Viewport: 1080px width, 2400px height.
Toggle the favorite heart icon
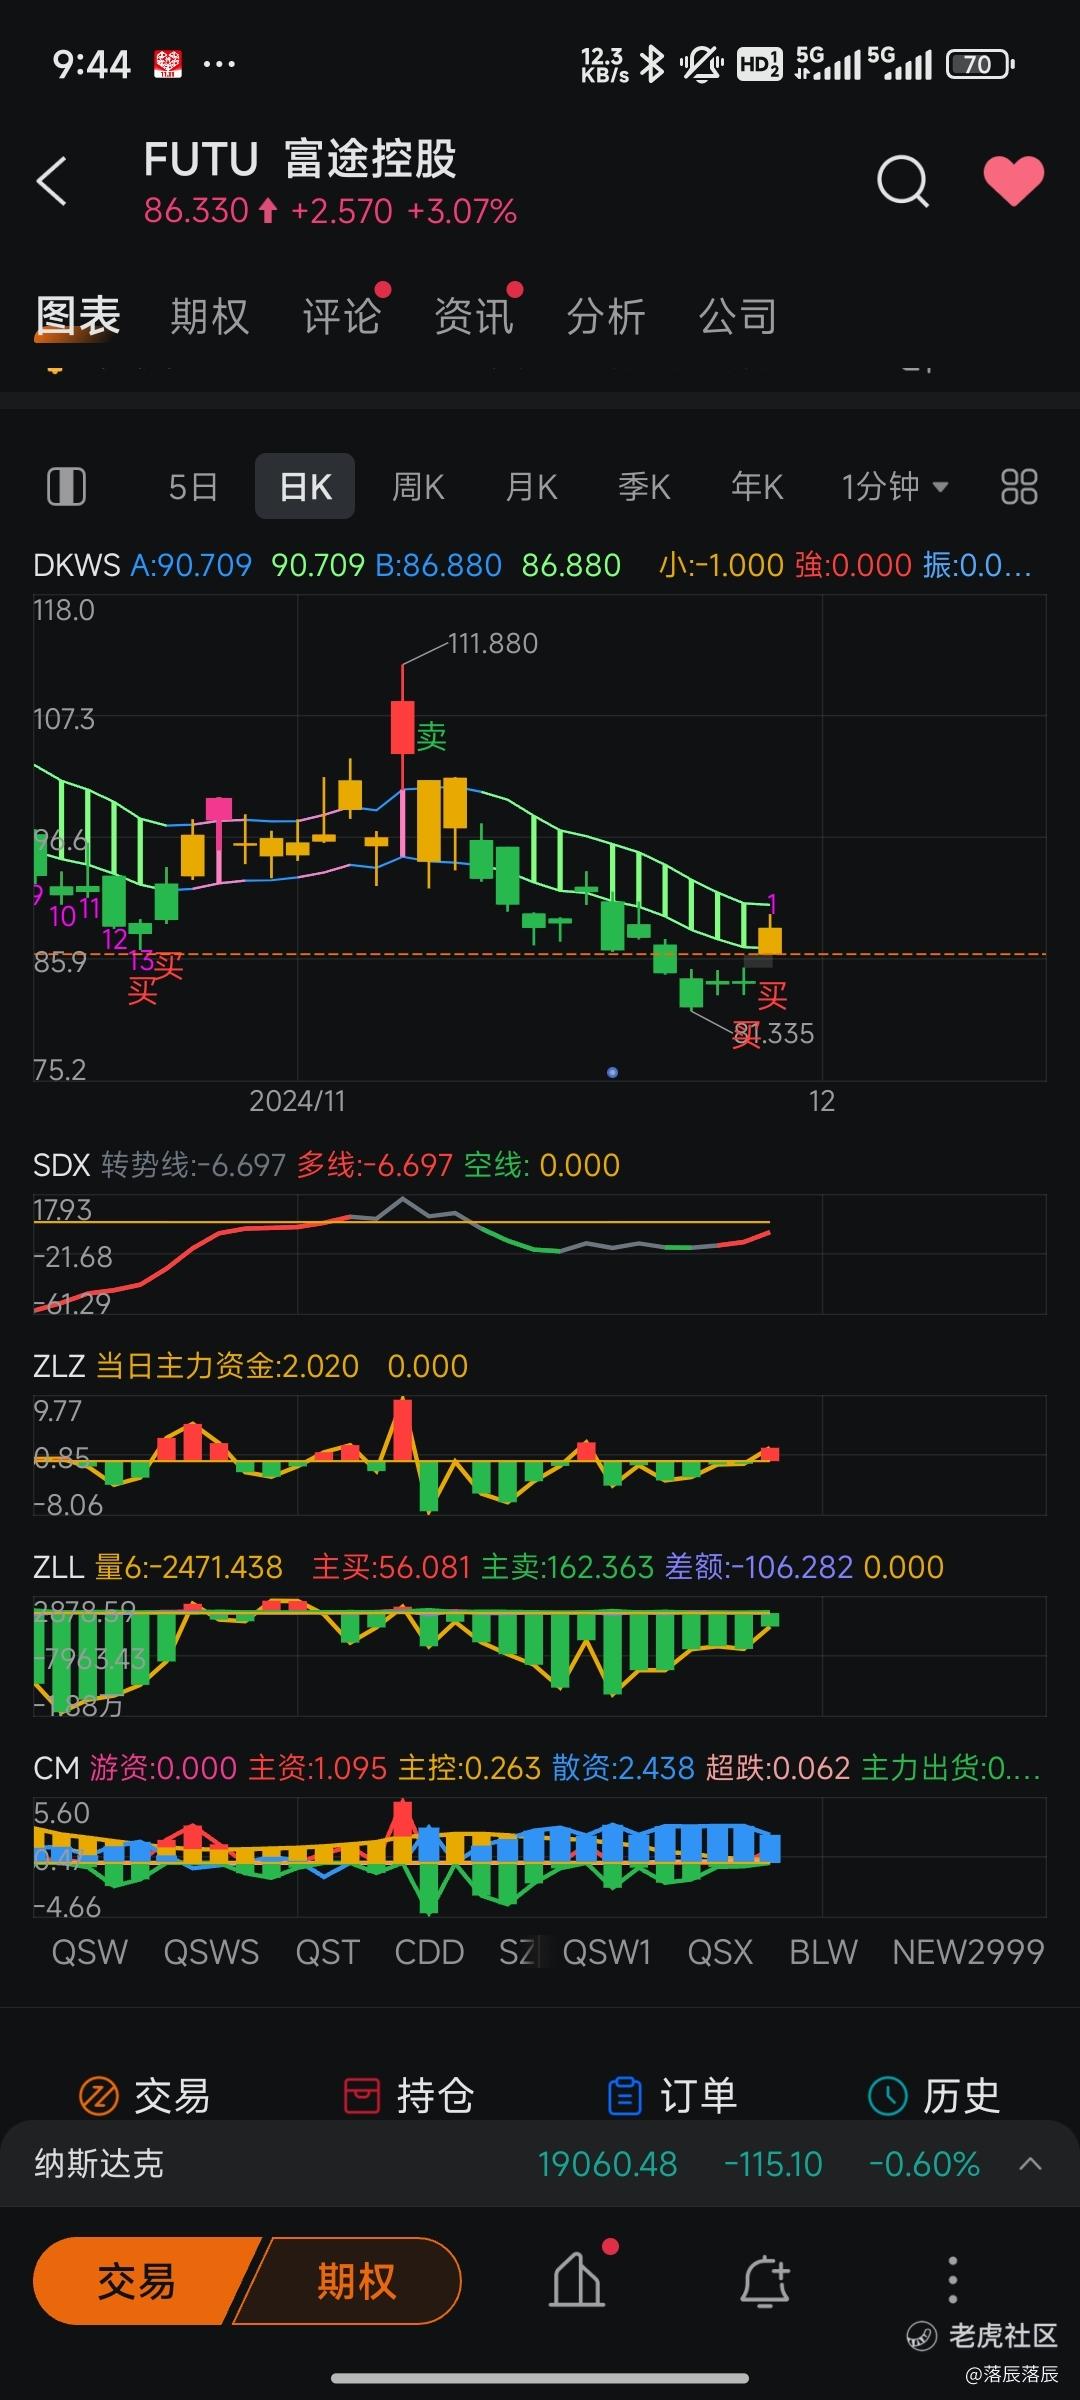(1013, 181)
